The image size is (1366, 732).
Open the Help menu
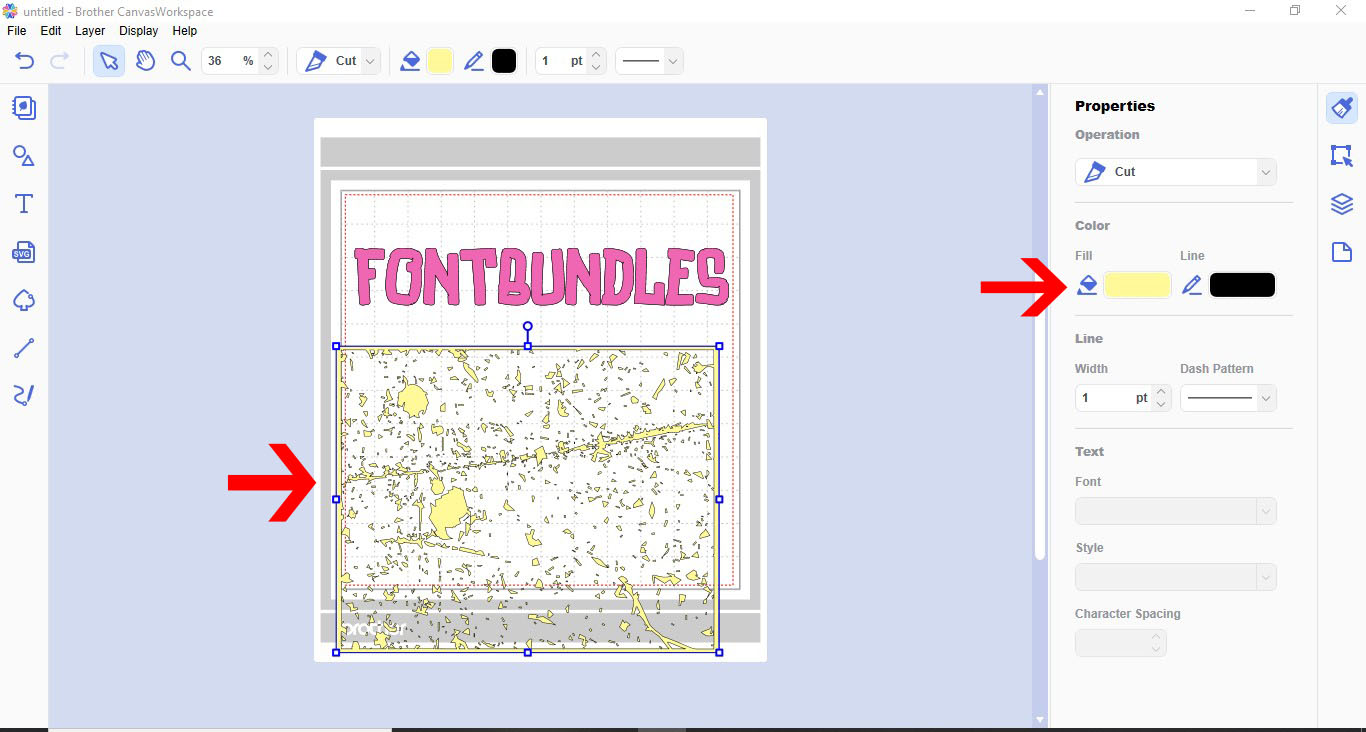click(185, 31)
